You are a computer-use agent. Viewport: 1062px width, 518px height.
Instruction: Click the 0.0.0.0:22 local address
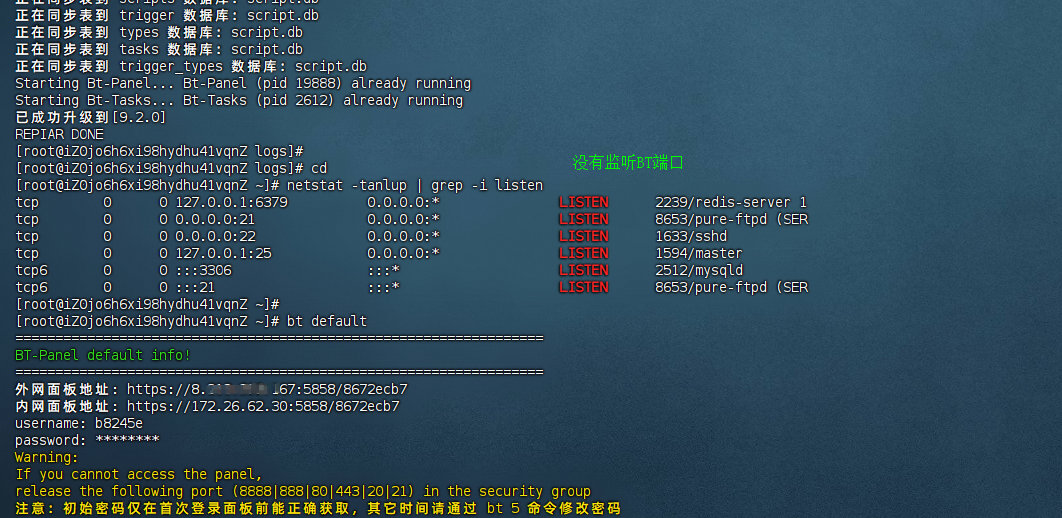point(215,236)
